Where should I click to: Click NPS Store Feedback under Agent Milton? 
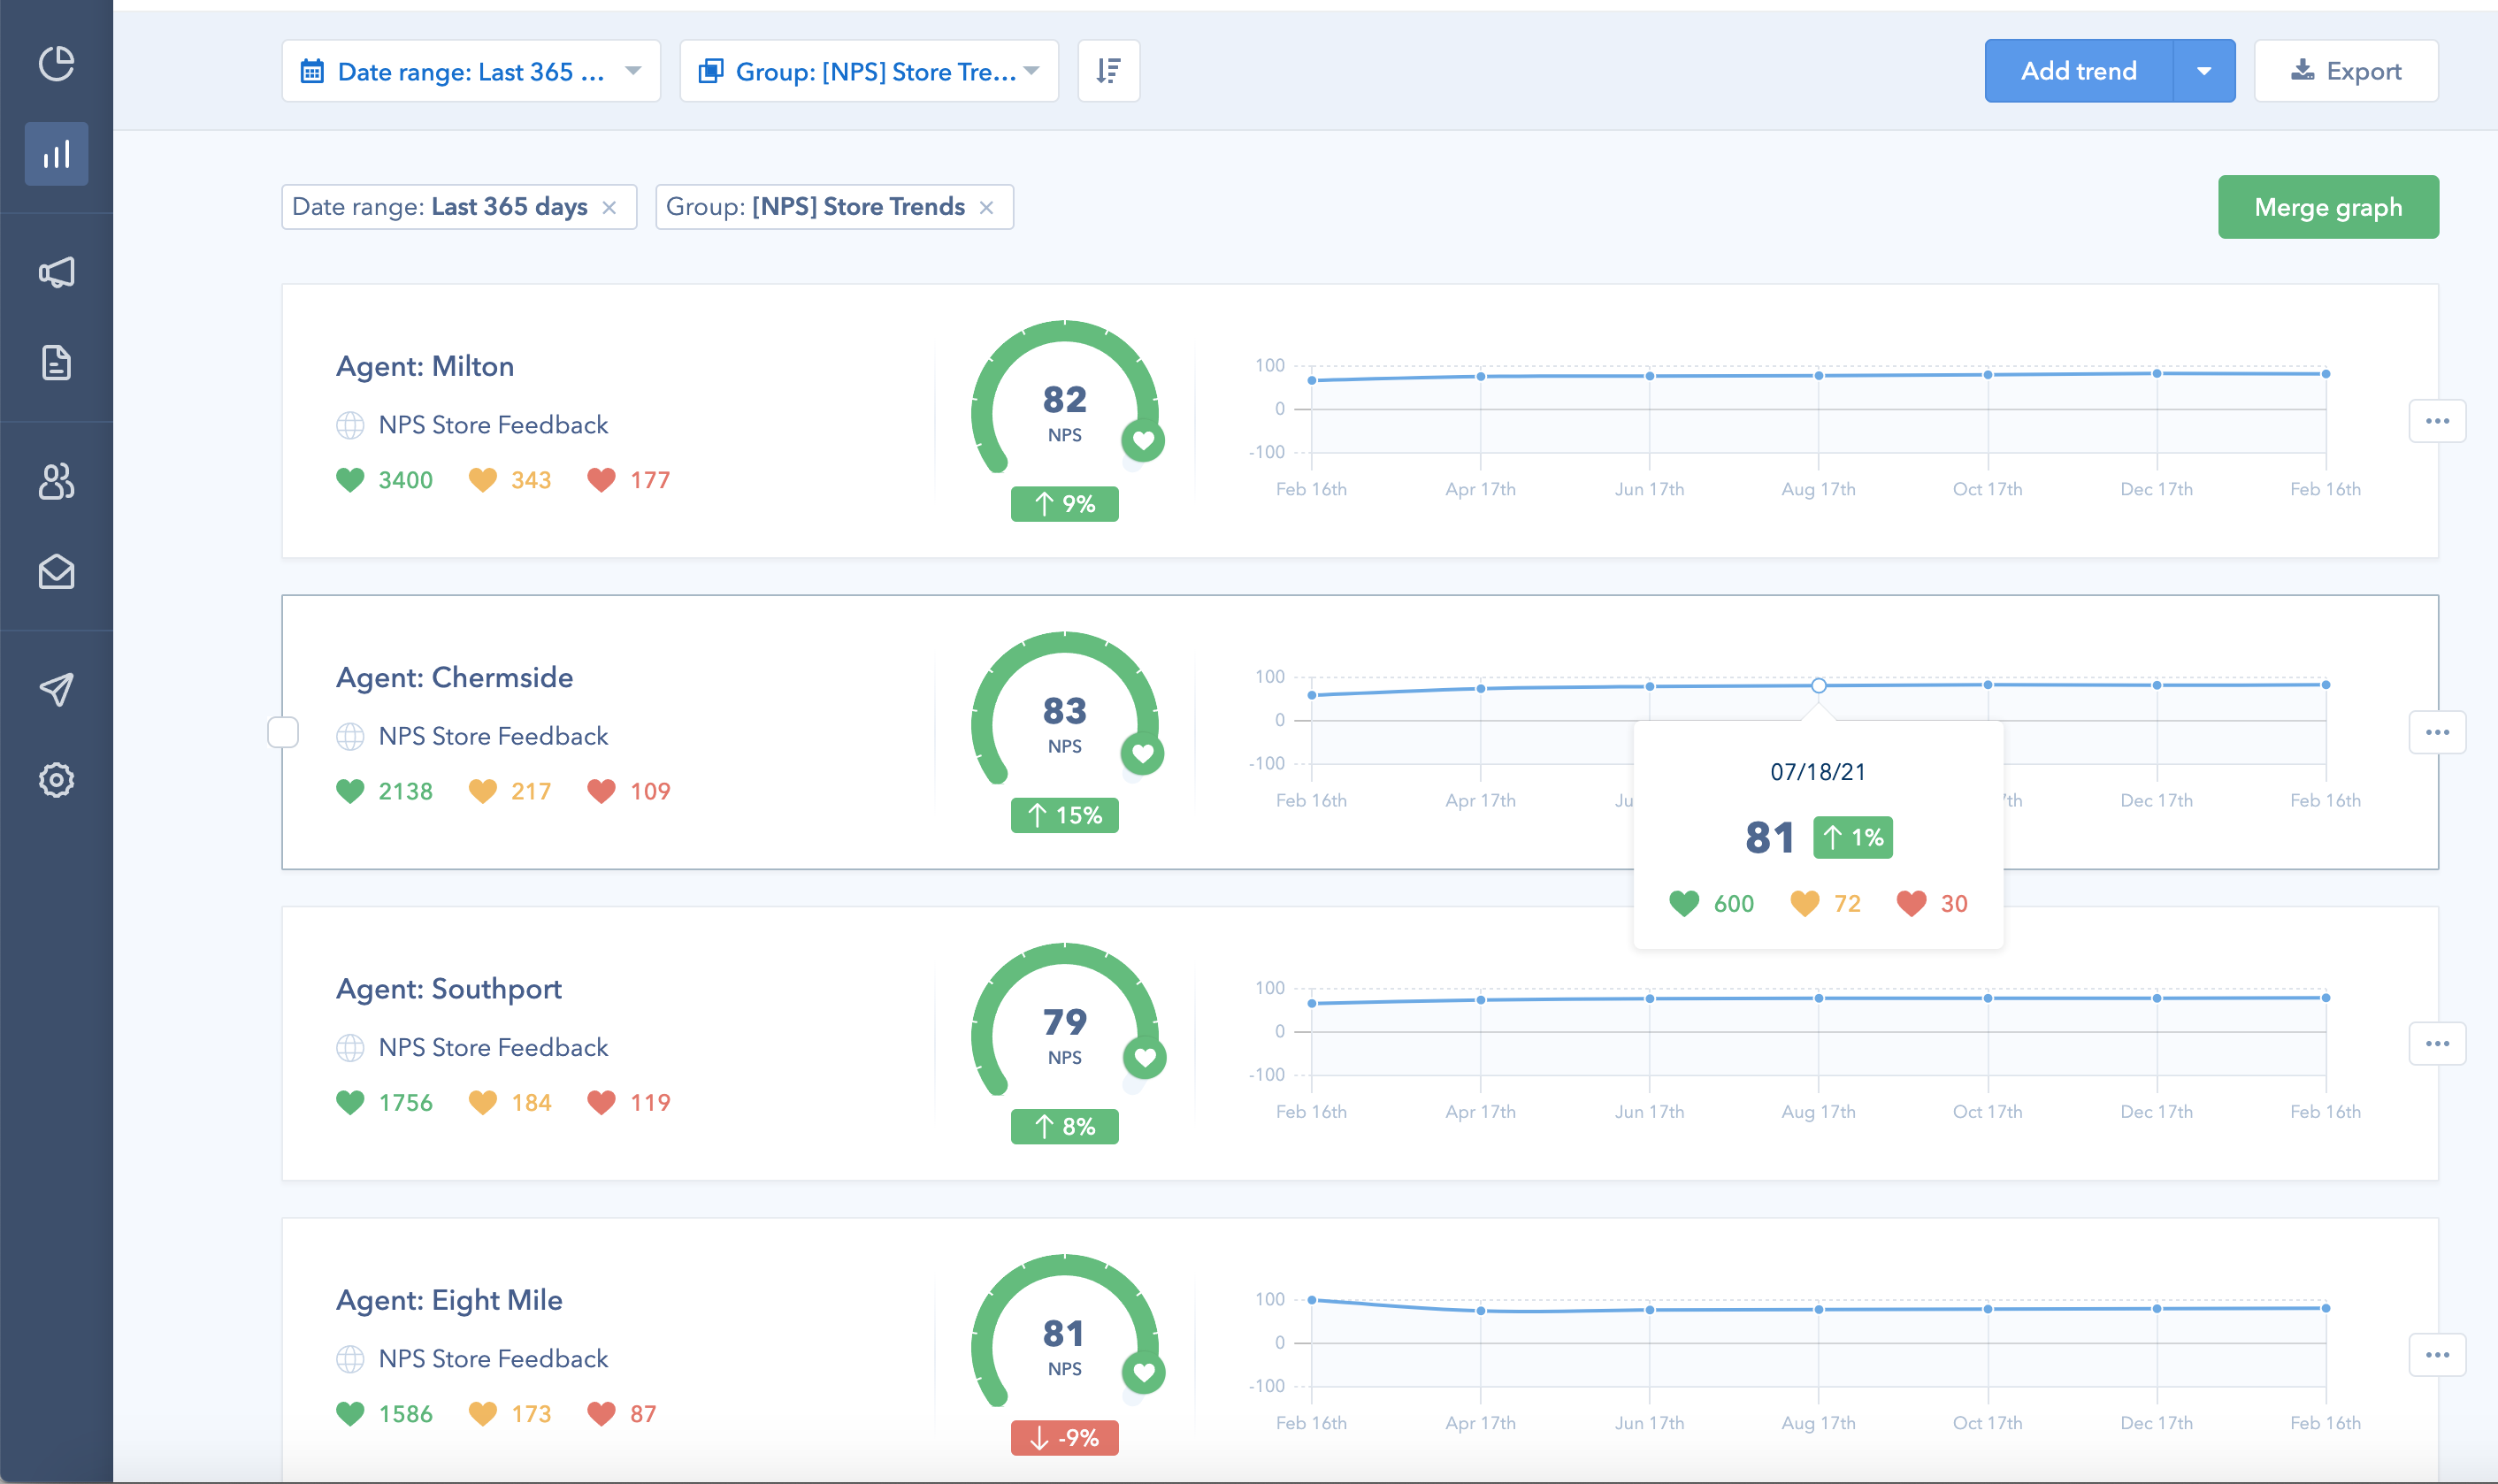click(x=493, y=425)
